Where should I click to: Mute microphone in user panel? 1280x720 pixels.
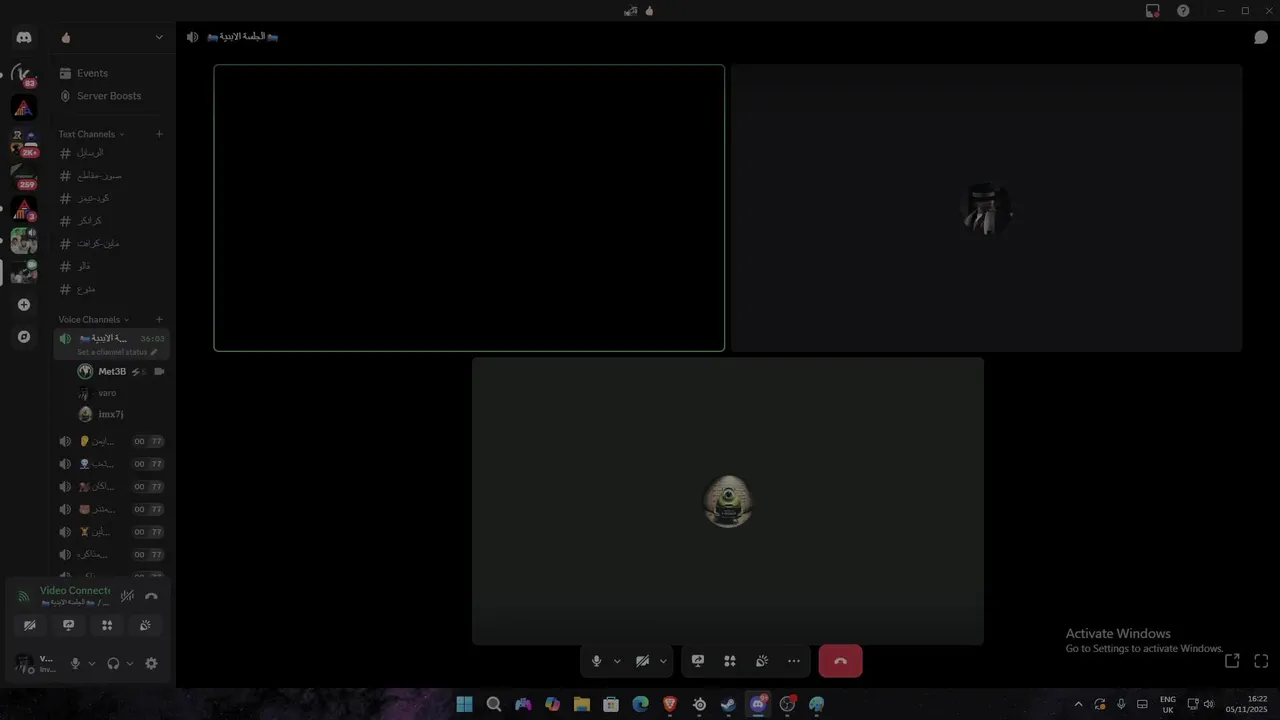(x=75, y=663)
